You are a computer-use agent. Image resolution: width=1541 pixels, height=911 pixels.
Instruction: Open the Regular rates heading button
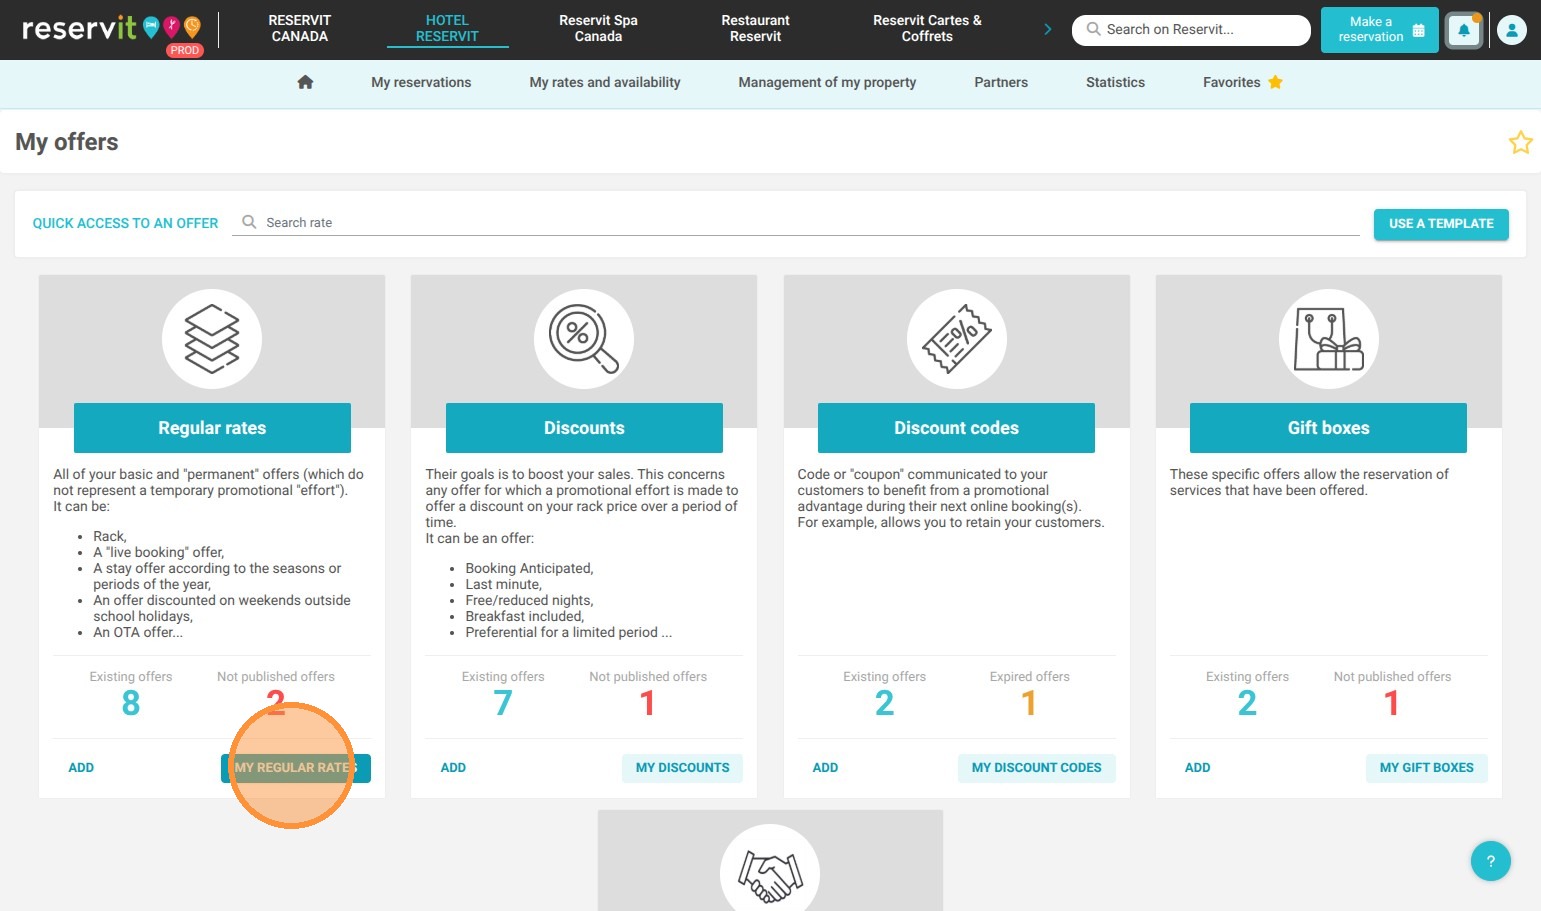pos(212,428)
